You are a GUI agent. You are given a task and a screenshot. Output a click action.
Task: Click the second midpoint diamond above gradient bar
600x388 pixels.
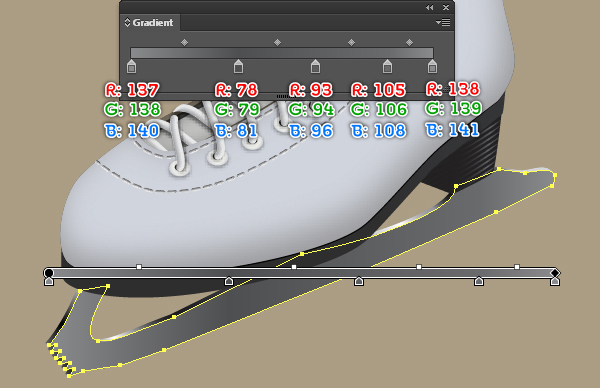click(278, 42)
